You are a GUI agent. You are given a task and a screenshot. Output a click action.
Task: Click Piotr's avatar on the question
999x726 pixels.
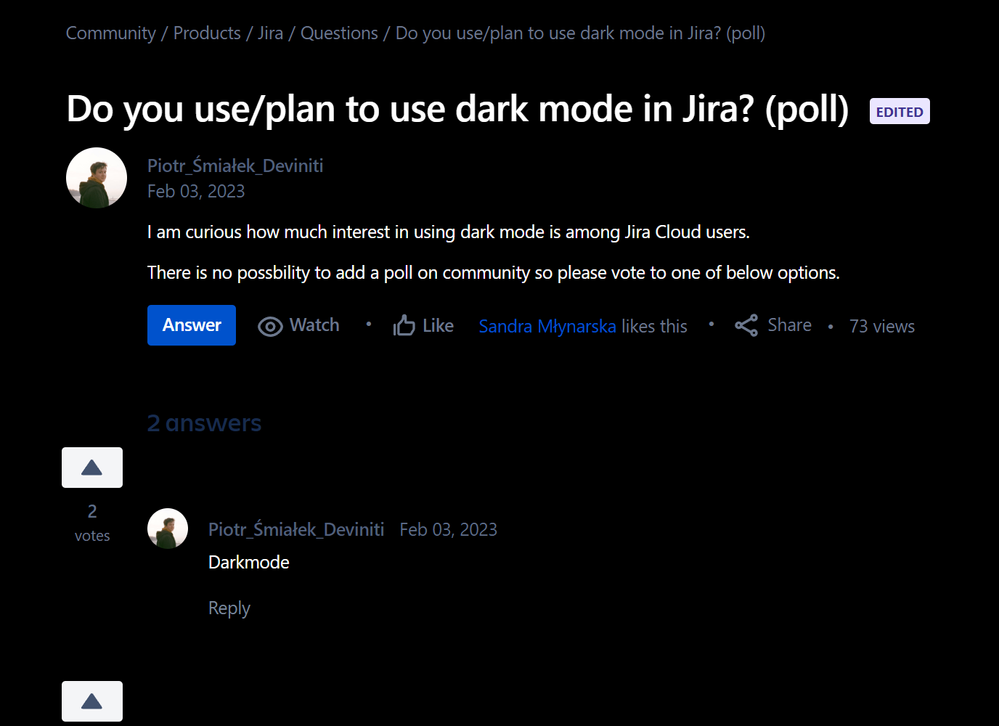coord(96,177)
